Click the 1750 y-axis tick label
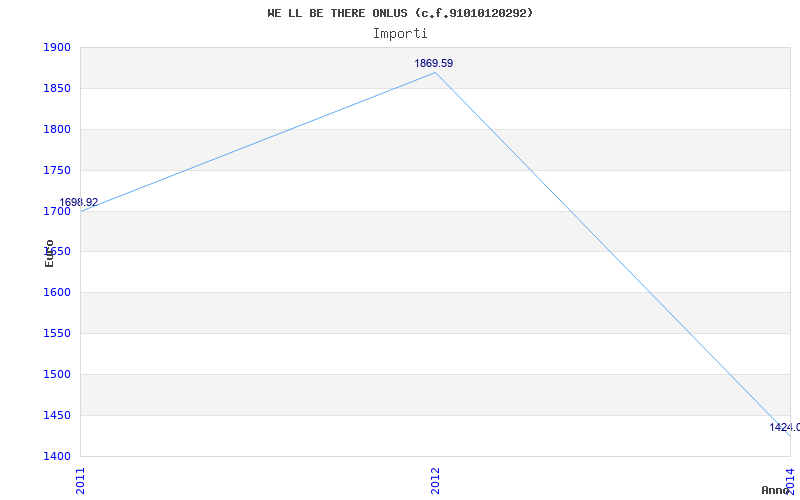This screenshot has height=500, width=800. pyautogui.click(x=57, y=170)
